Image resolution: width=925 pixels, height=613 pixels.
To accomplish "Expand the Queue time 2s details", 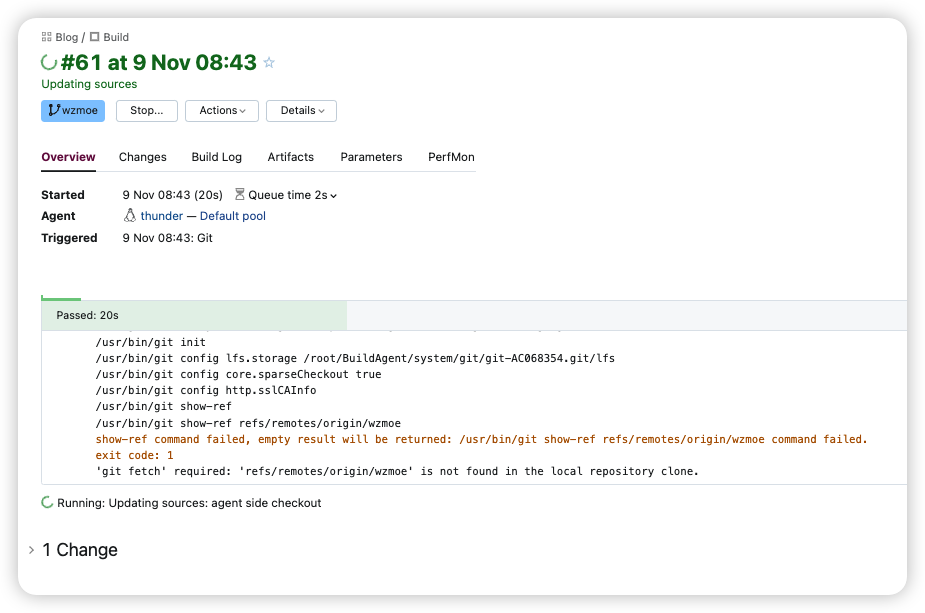I will point(292,195).
